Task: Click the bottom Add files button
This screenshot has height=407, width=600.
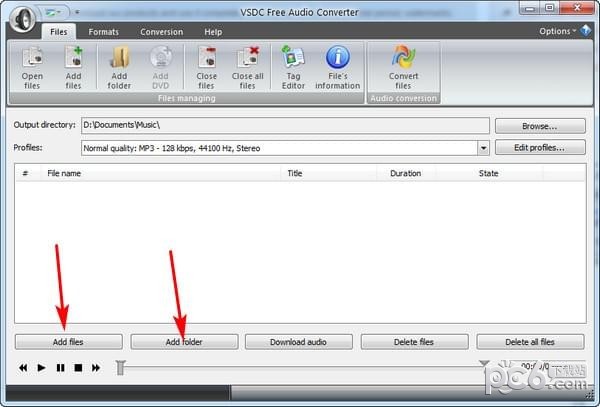Action: pos(69,342)
